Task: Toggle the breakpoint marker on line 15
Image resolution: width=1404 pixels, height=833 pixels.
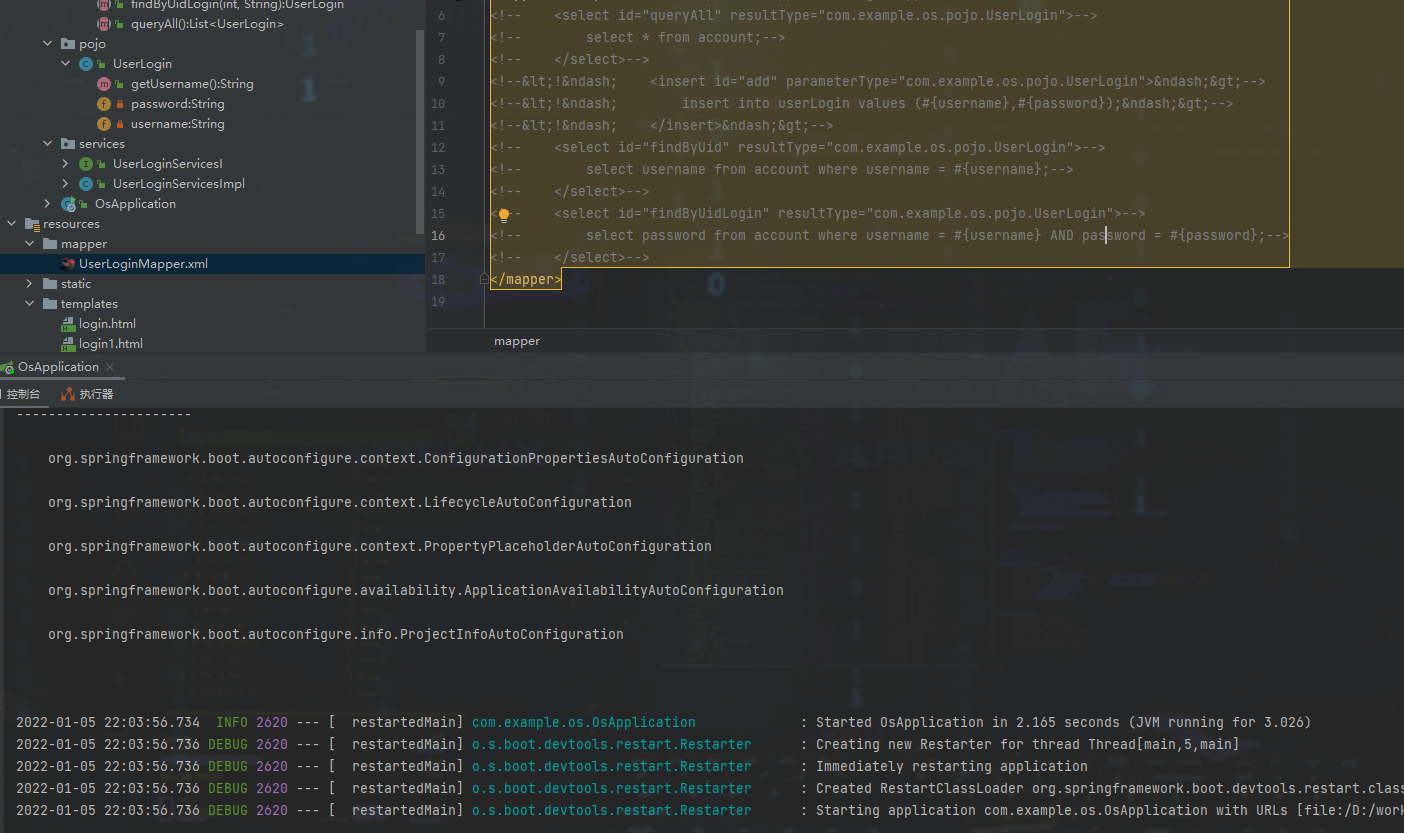Action: point(504,213)
